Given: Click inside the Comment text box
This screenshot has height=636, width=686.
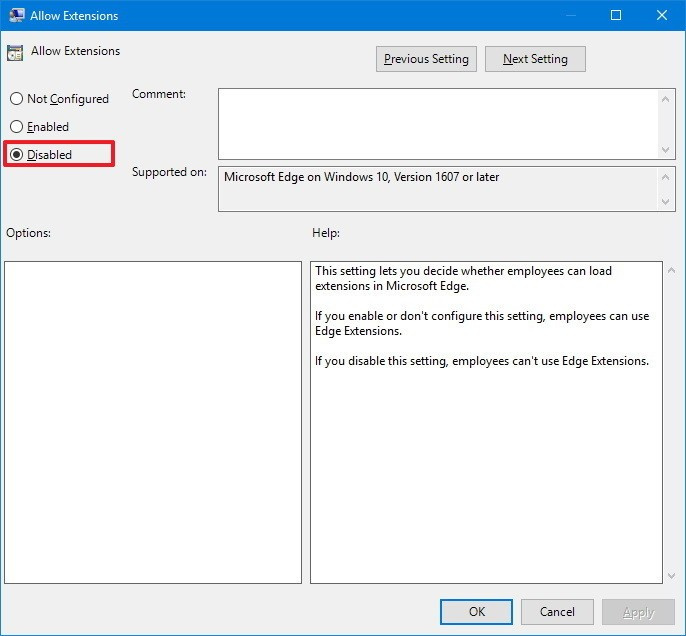Looking at the screenshot, I should 438,123.
